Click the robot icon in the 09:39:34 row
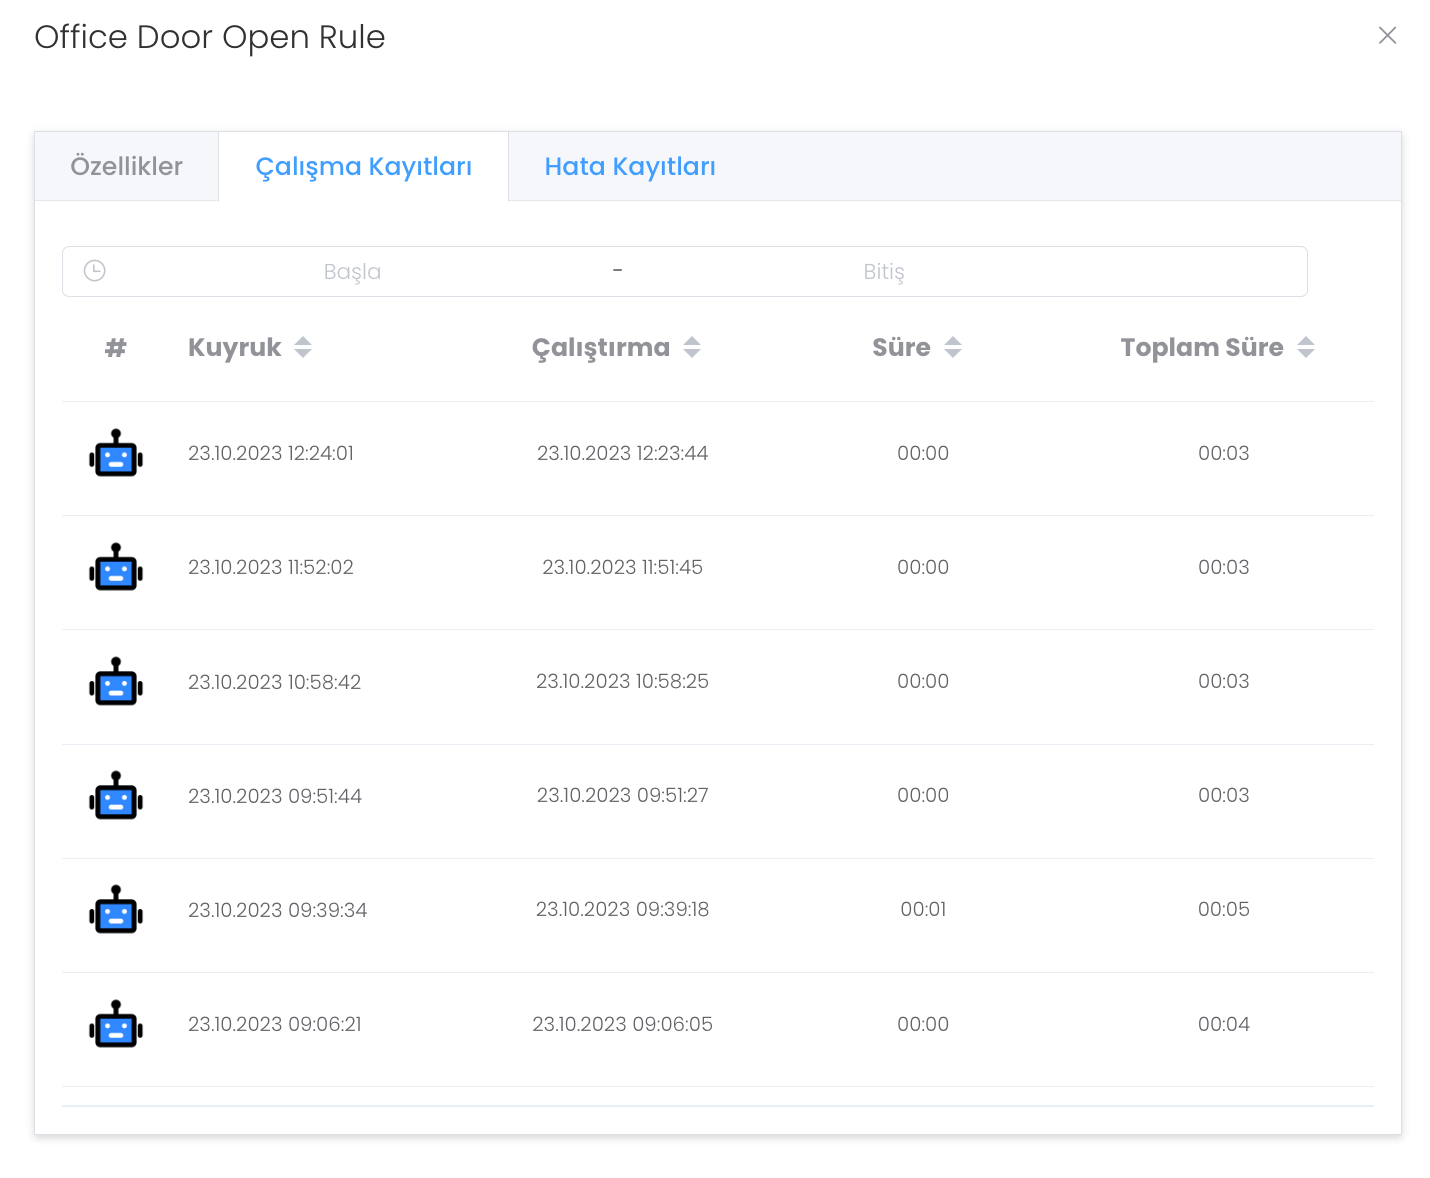1430x1178 pixels. click(x=116, y=910)
